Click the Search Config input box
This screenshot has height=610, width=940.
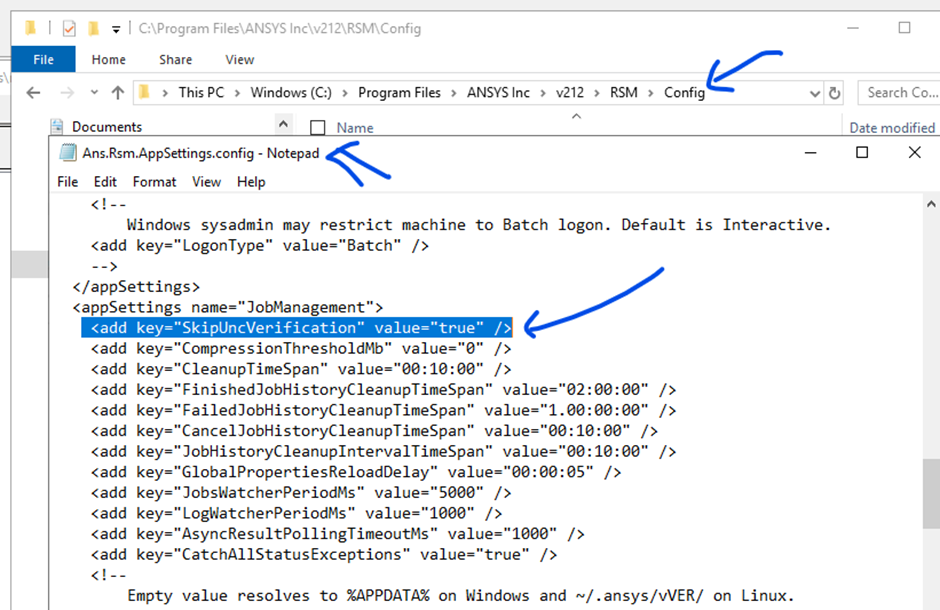[x=899, y=93]
